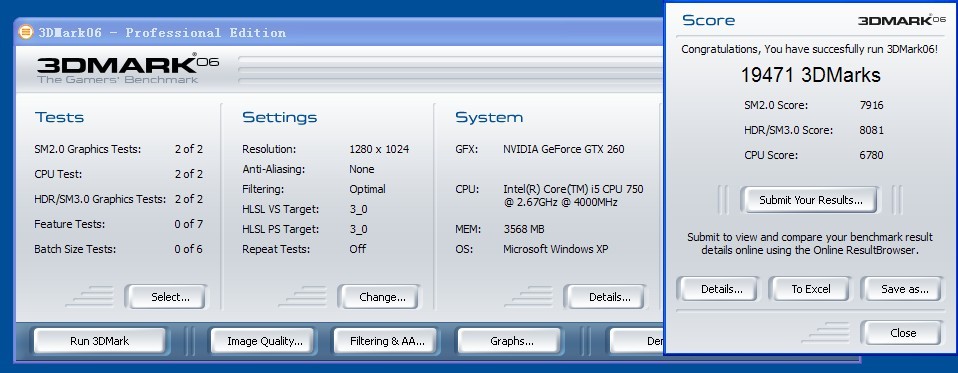
Task: Close the Score window with Close button
Action: pos(901,333)
